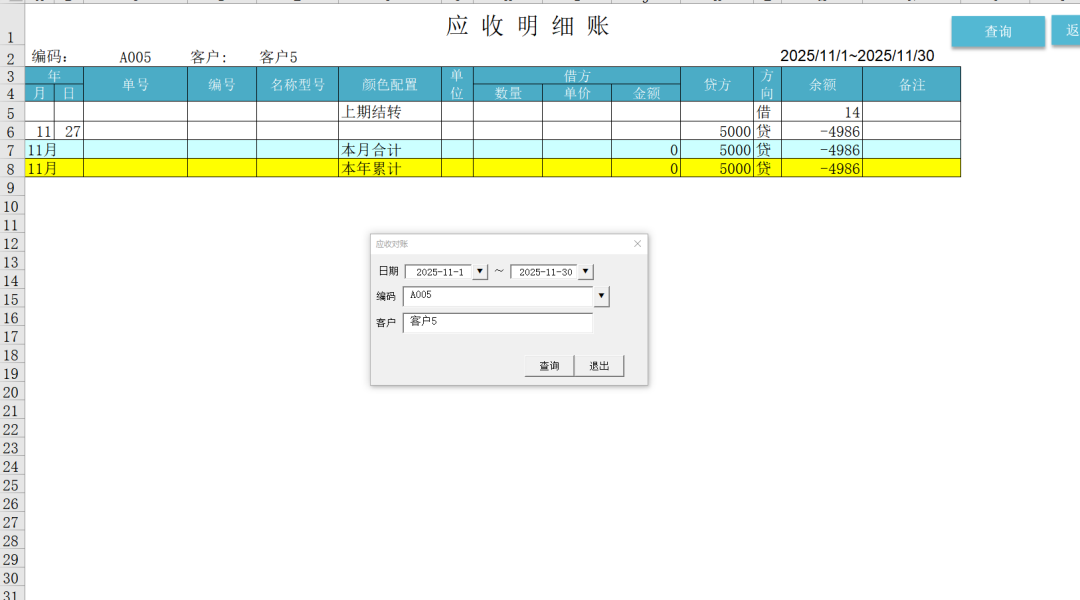Select the date range cell 2025/11/1~2025/11/30
Viewport: 1080px width, 600px height.
pyautogui.click(x=857, y=56)
